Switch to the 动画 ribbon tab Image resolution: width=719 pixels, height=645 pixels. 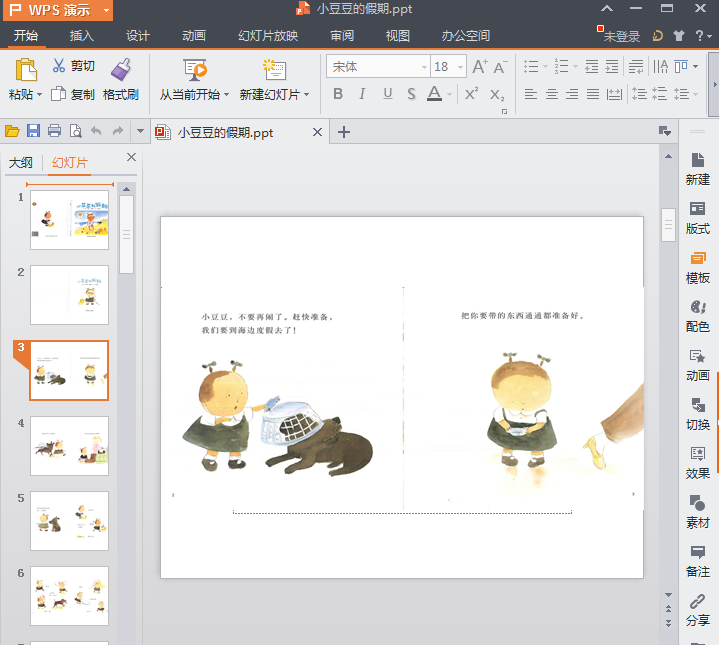tap(194, 36)
